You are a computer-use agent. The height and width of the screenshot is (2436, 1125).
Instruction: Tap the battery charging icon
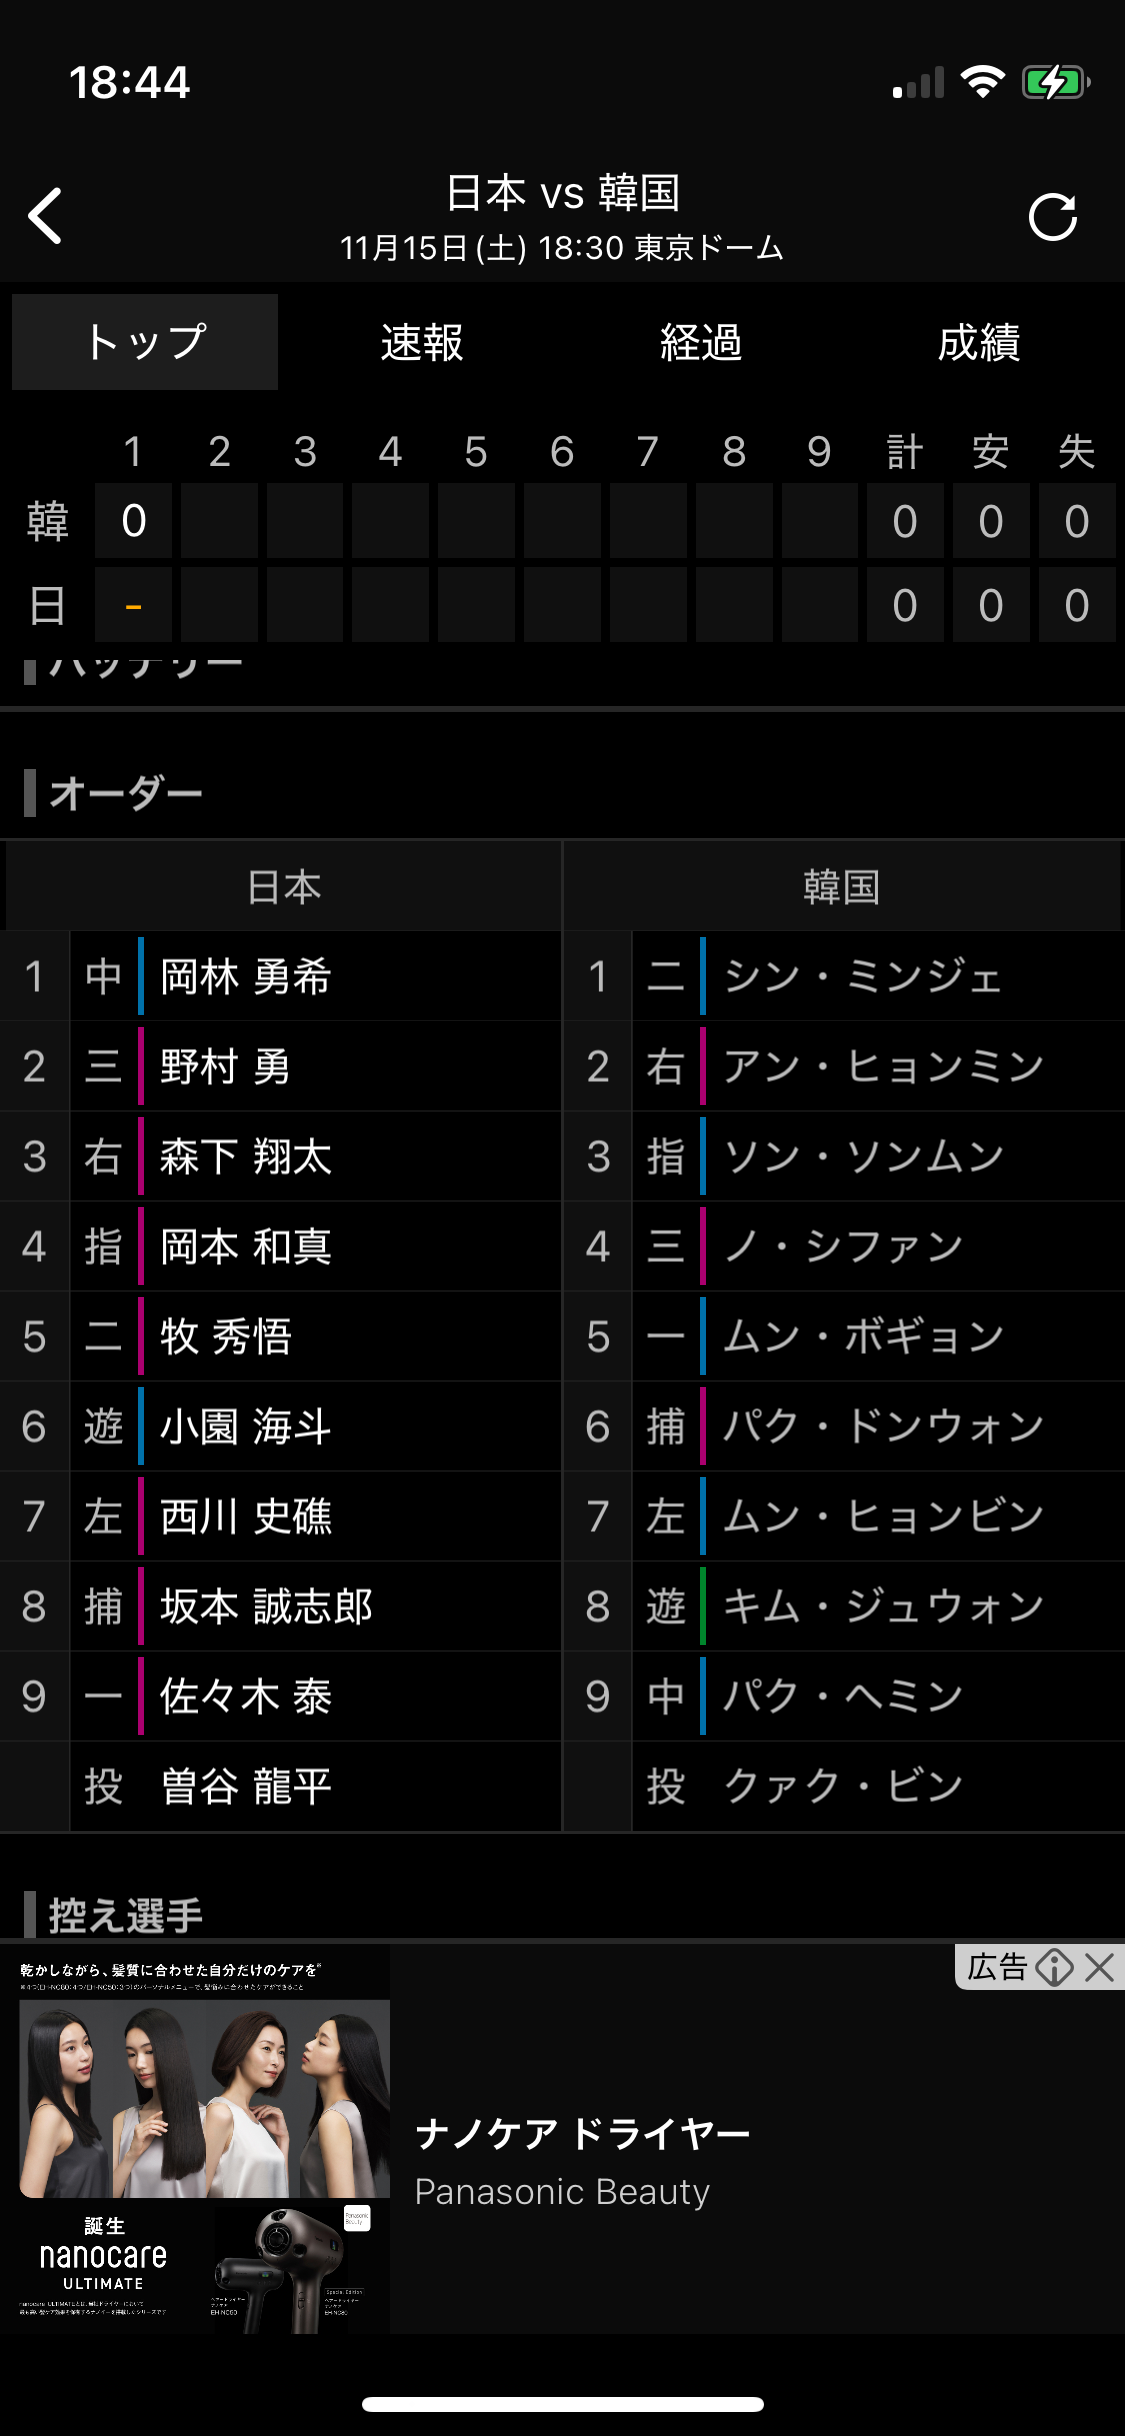1054,82
